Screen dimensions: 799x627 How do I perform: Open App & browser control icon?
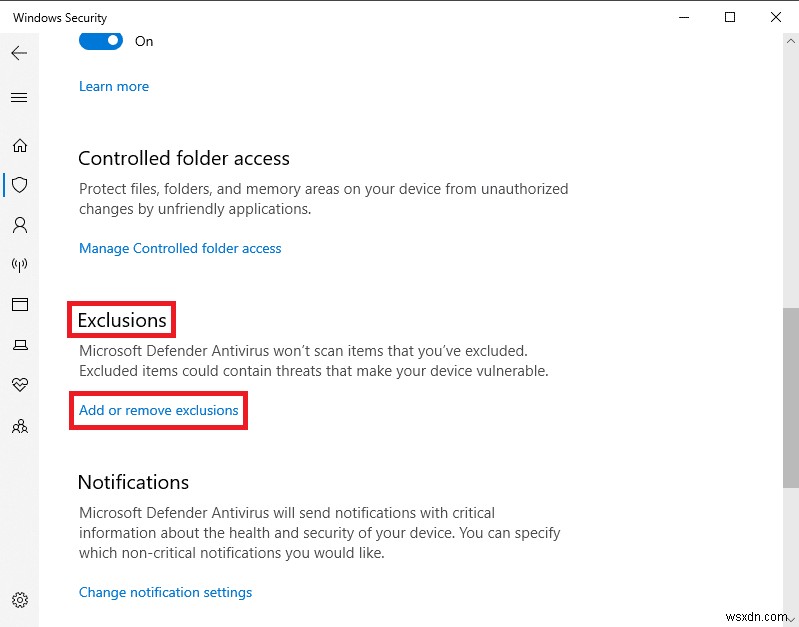[19, 304]
